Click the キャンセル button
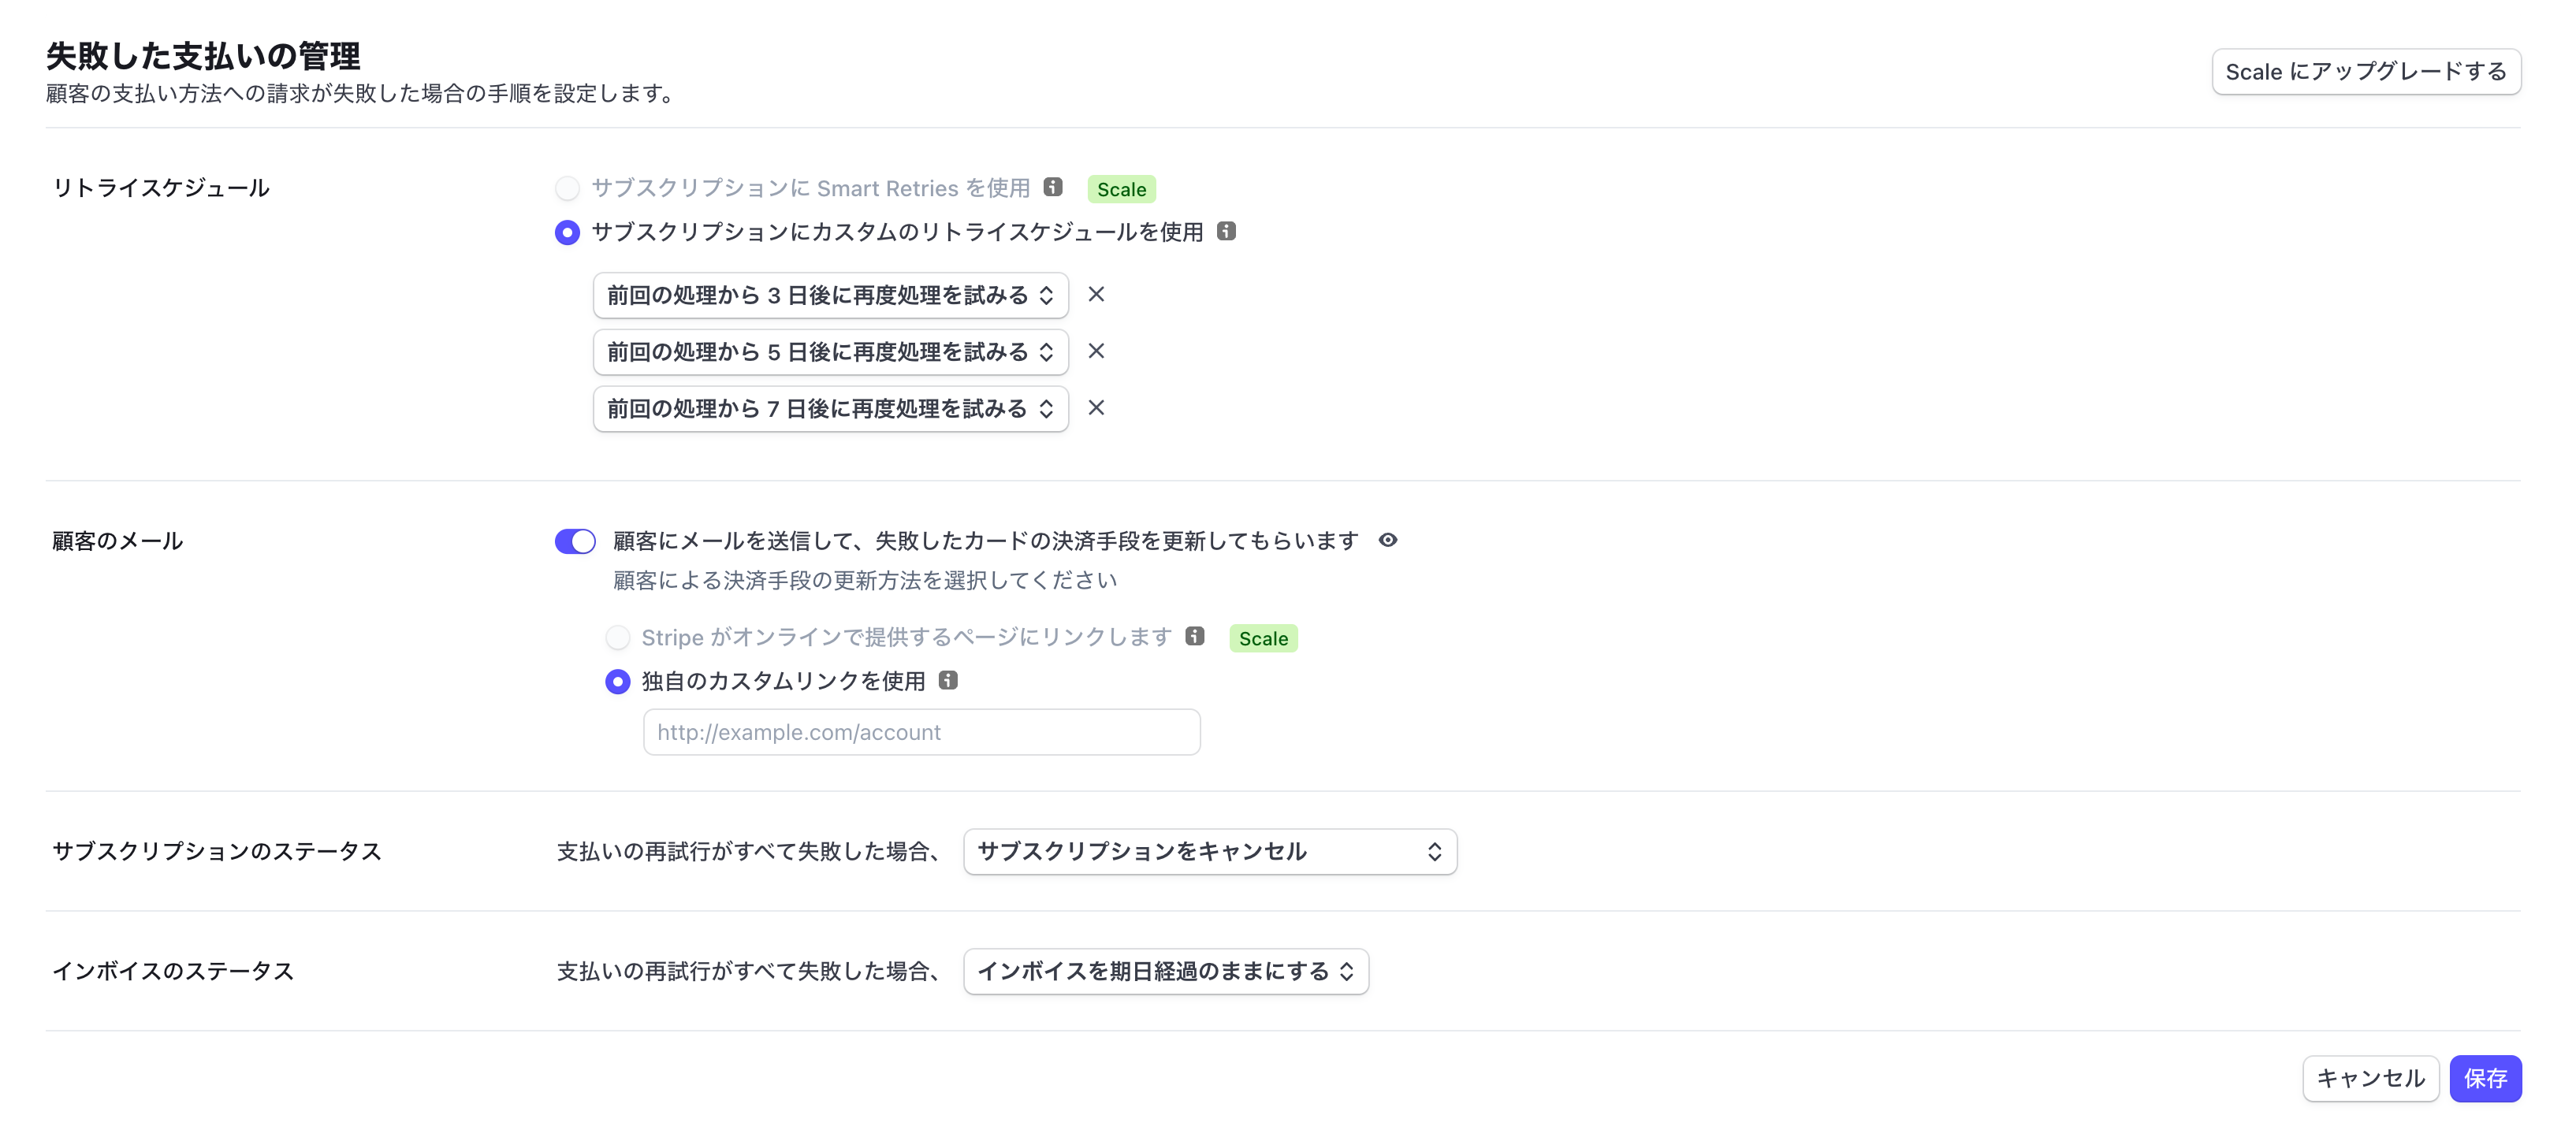2576x1130 pixels. click(2371, 1079)
